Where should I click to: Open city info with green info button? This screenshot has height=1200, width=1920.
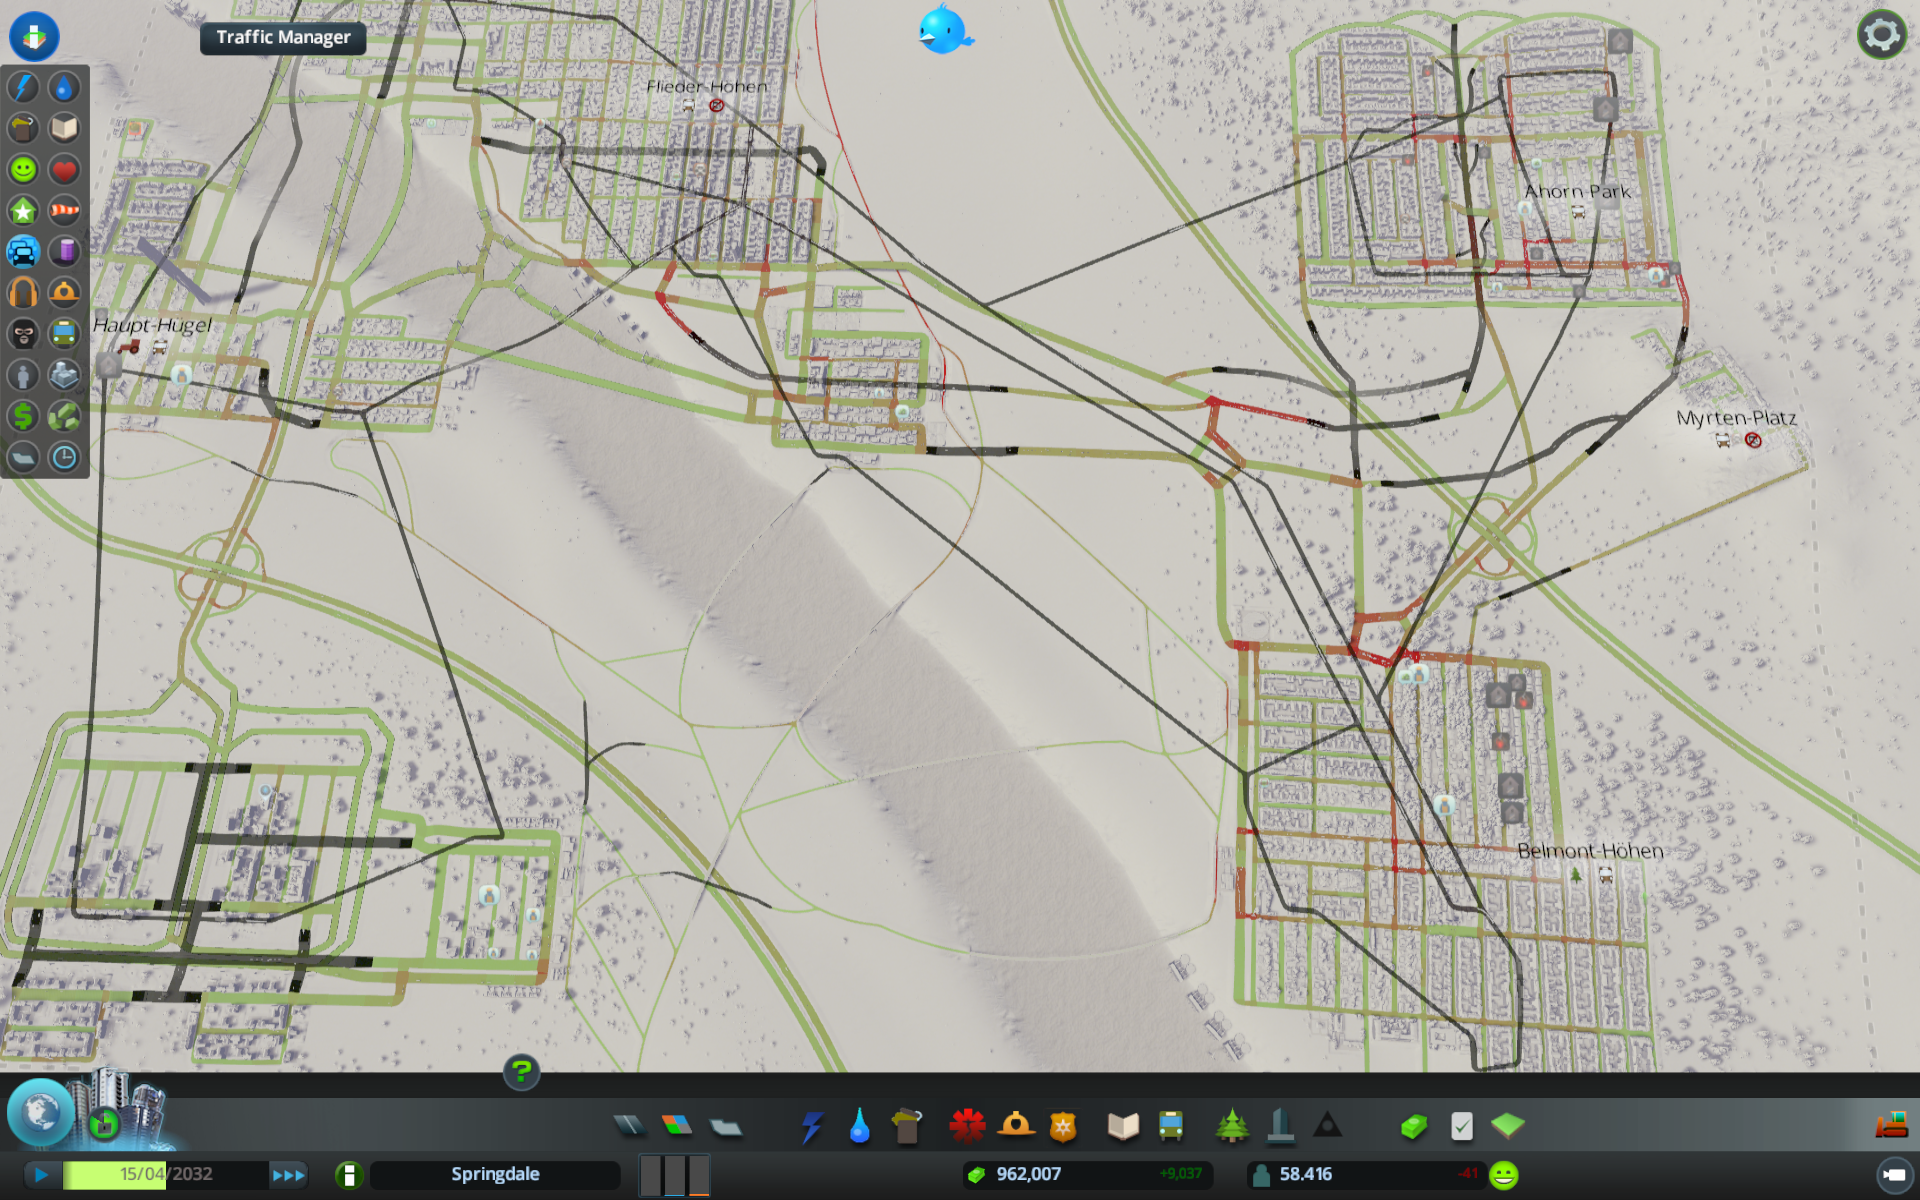tap(349, 1174)
